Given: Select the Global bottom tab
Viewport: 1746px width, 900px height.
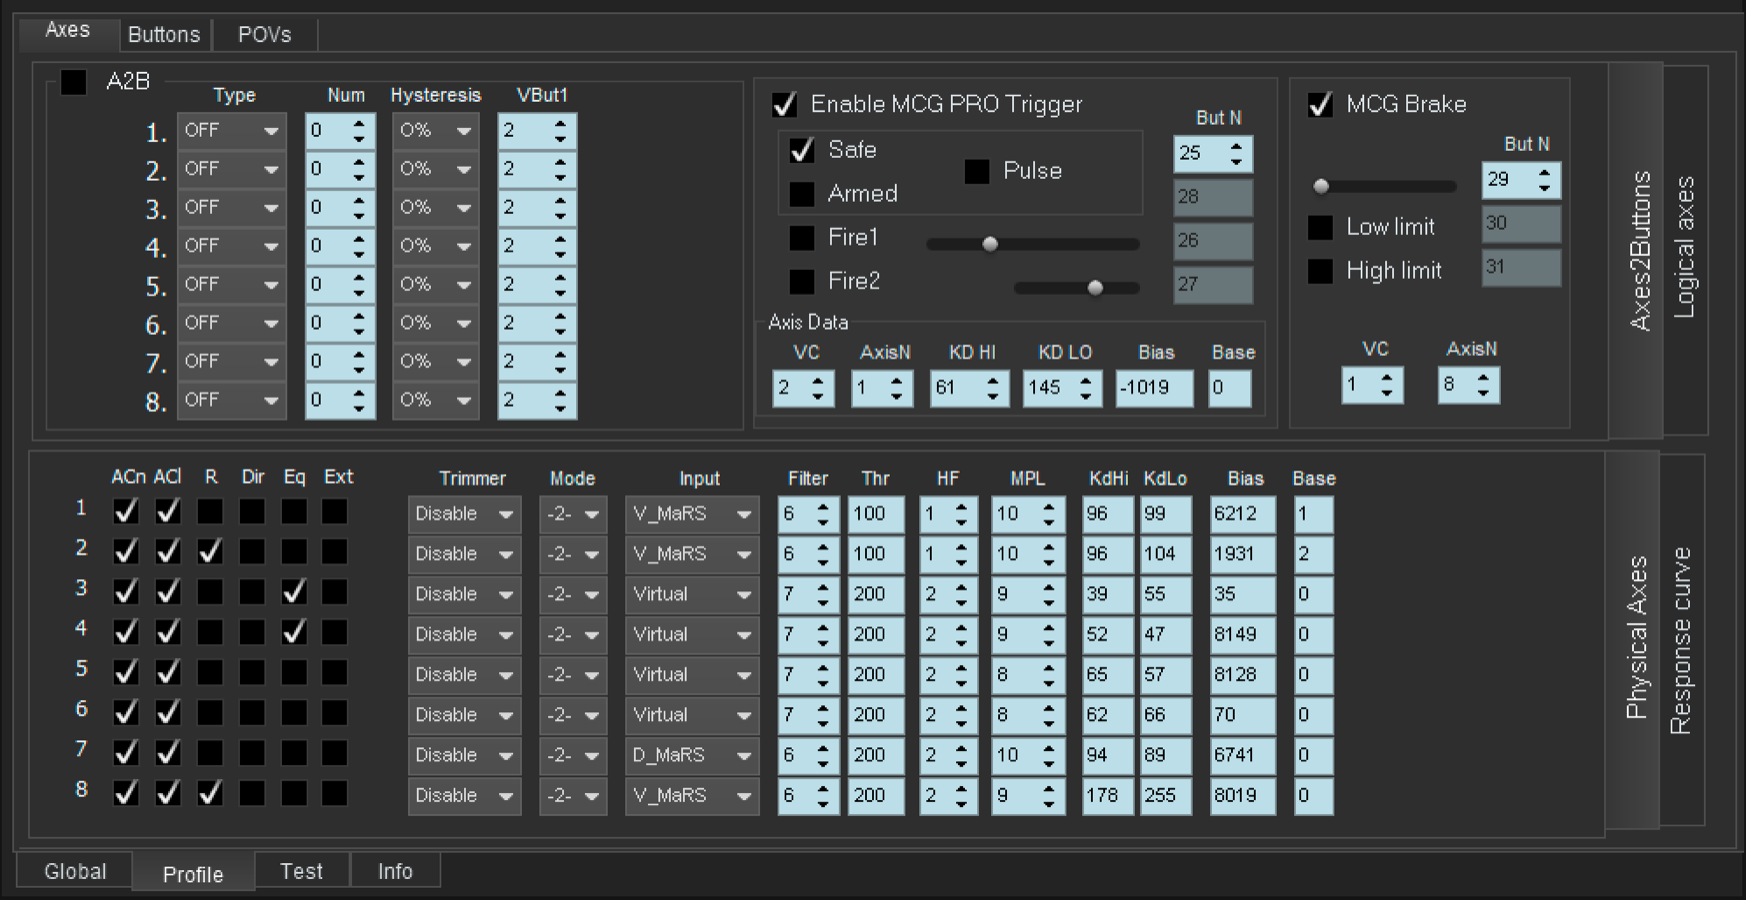Looking at the screenshot, I should coord(75,871).
